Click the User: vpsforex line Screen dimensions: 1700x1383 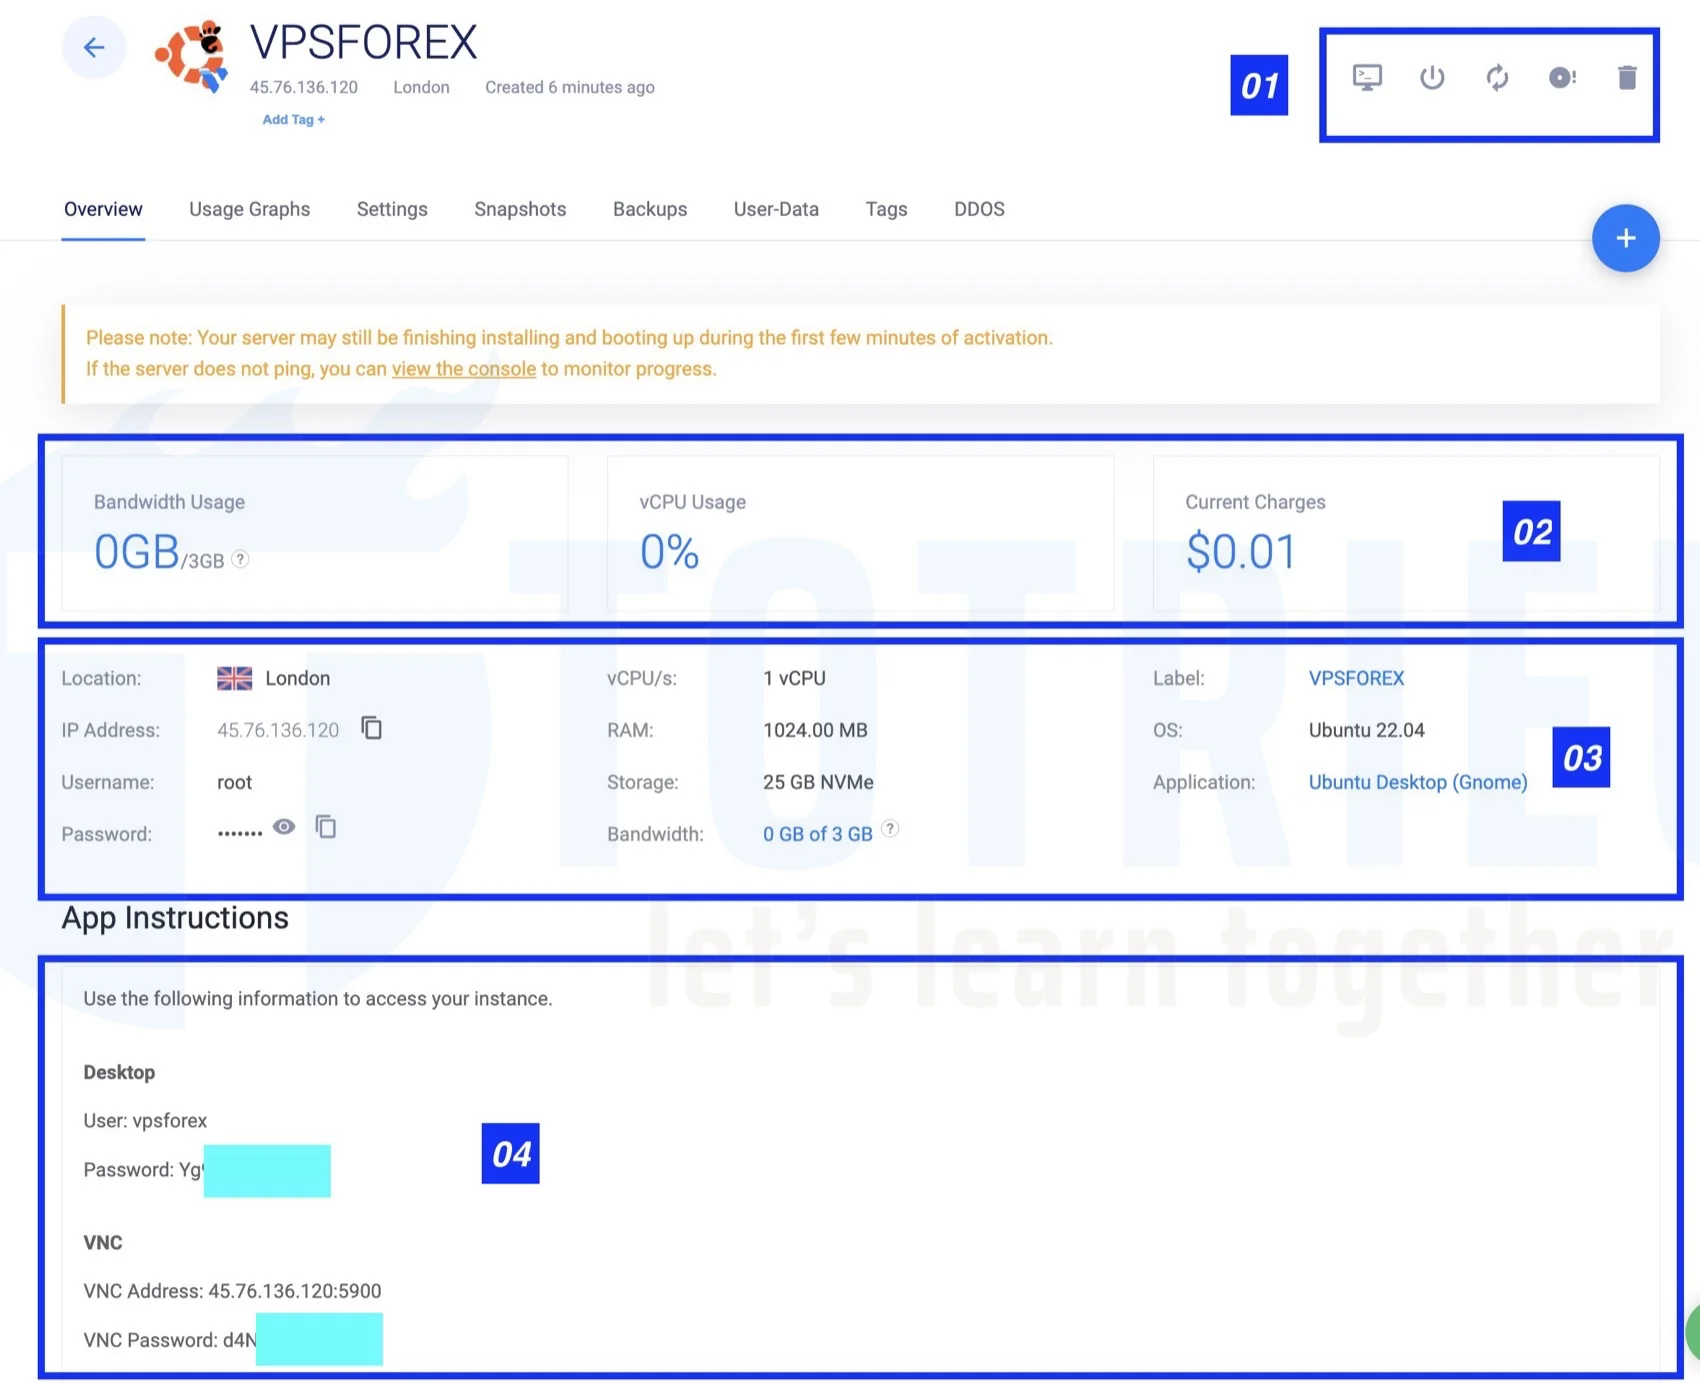[145, 1120]
